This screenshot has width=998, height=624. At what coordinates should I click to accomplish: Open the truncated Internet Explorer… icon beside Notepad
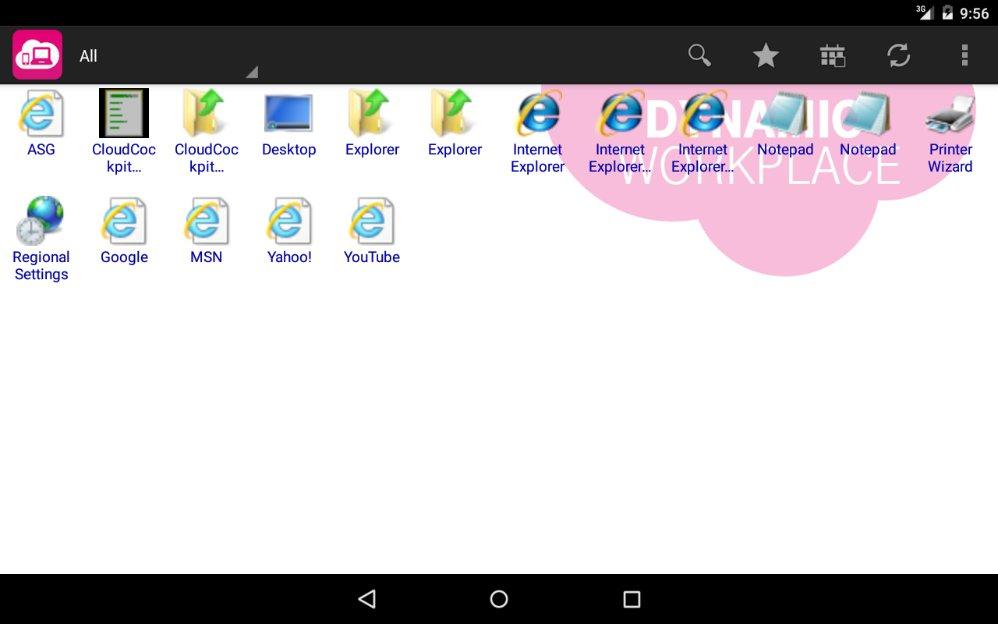click(703, 131)
